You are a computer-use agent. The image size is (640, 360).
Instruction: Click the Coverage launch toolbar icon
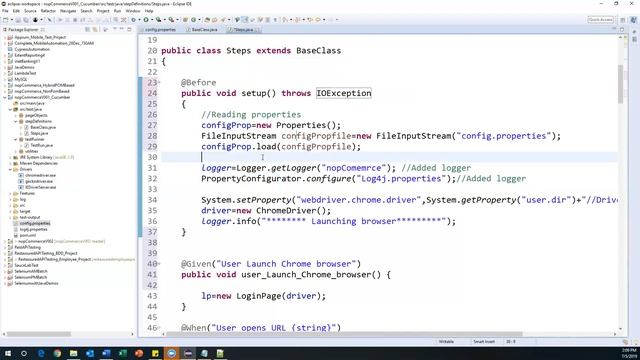(158, 20)
